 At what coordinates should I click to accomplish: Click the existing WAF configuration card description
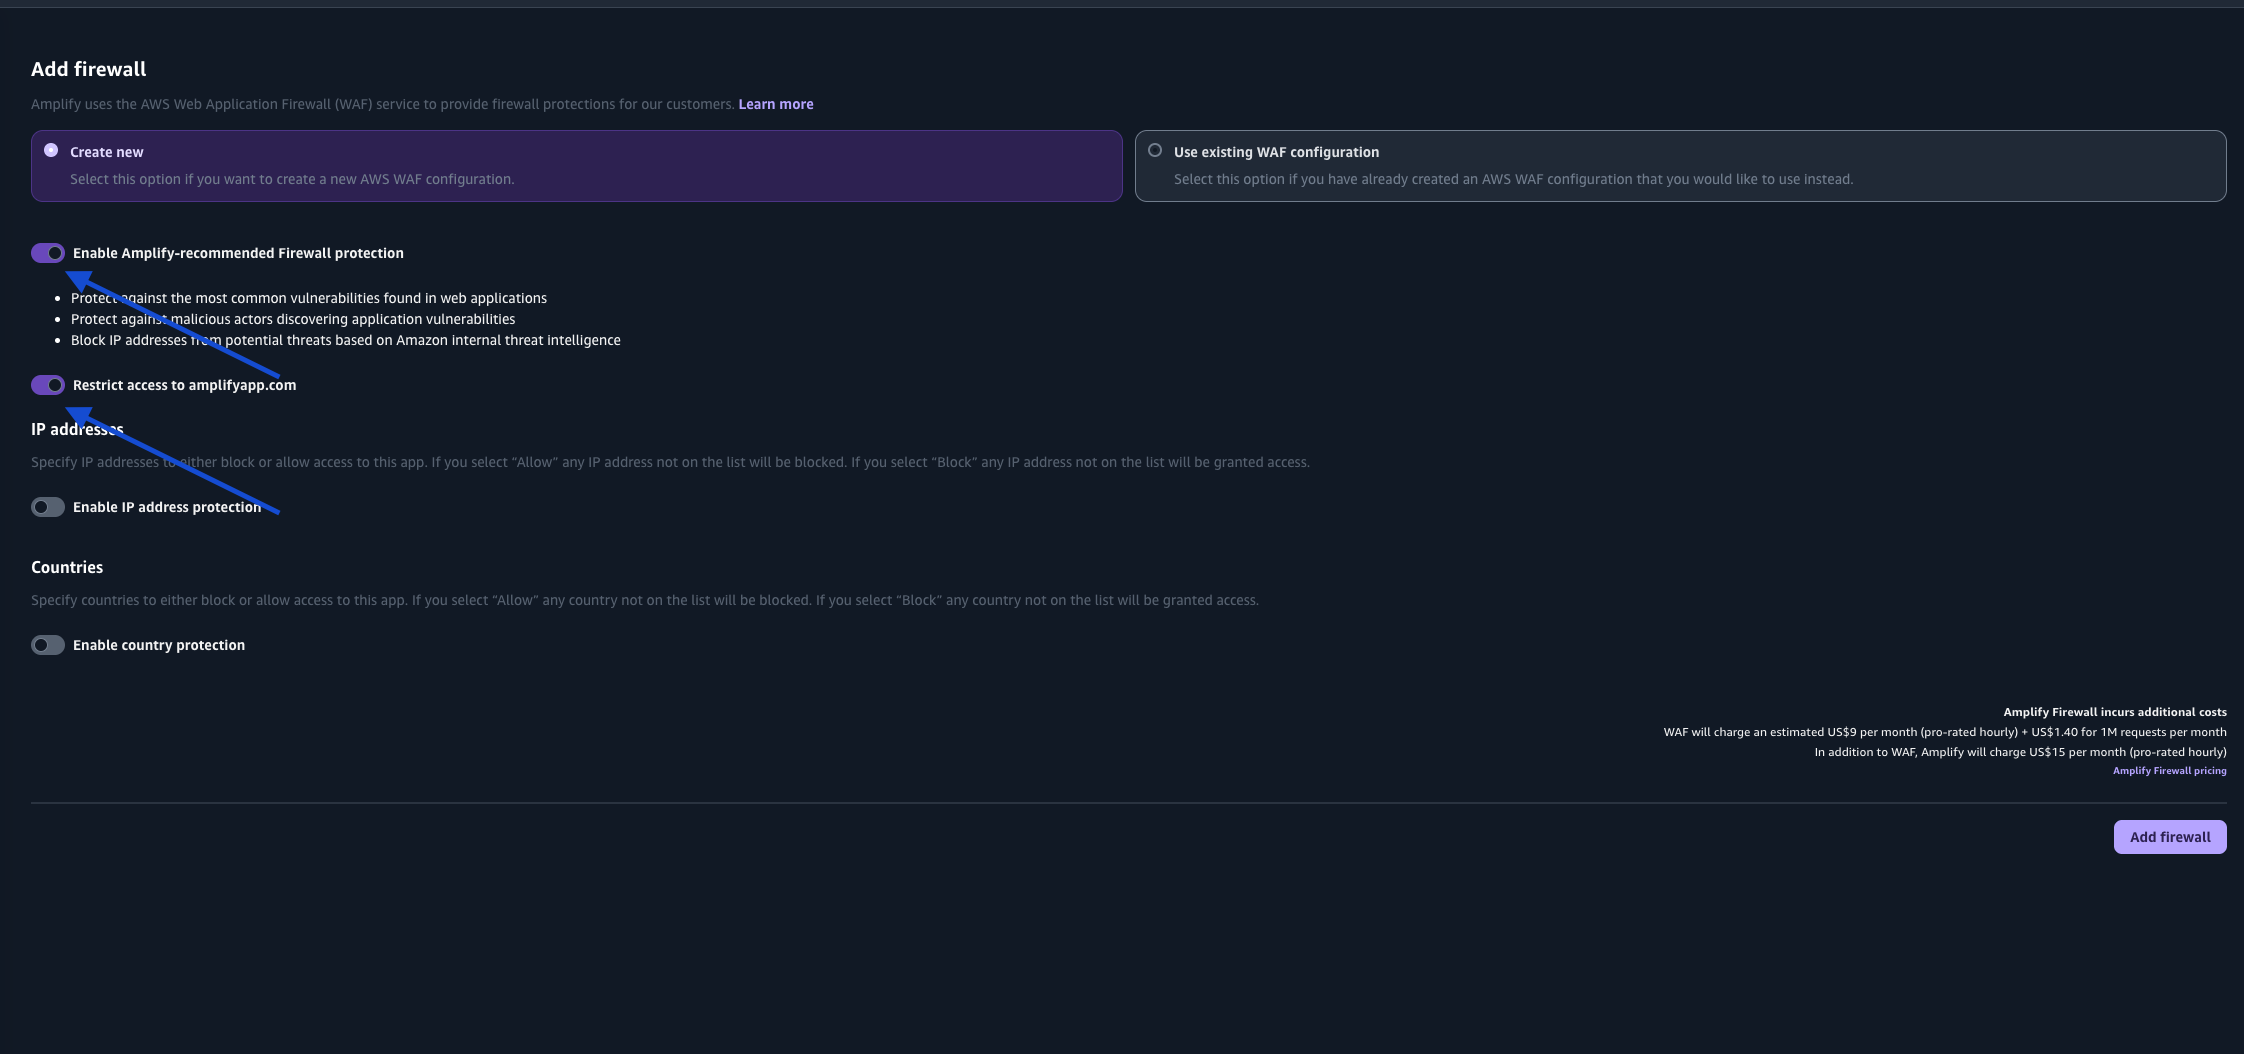(1513, 179)
